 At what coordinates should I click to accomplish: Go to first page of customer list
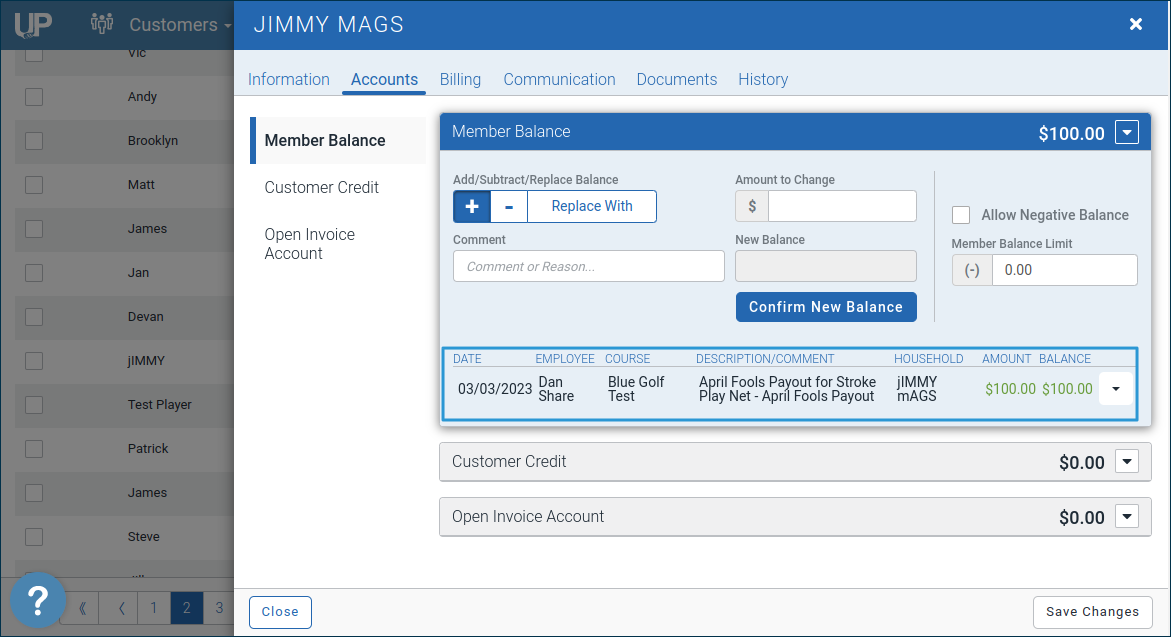coord(81,608)
